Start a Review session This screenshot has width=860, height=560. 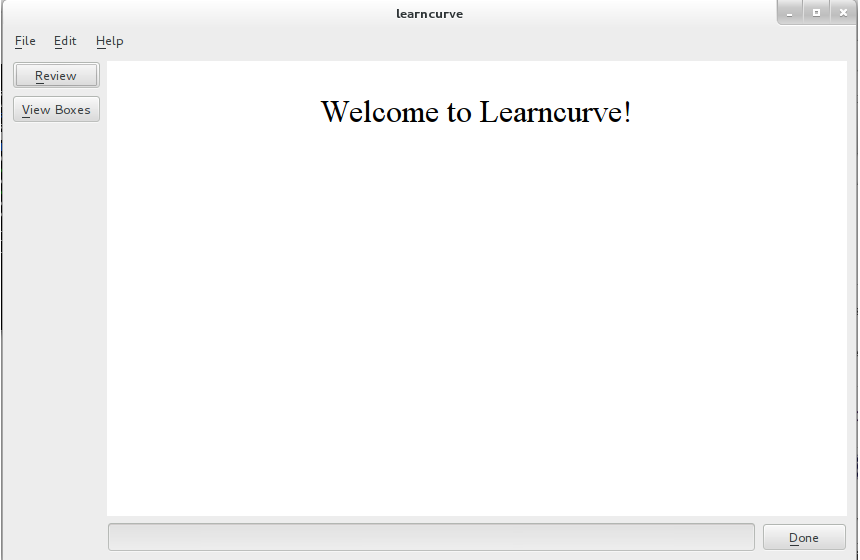[56, 75]
